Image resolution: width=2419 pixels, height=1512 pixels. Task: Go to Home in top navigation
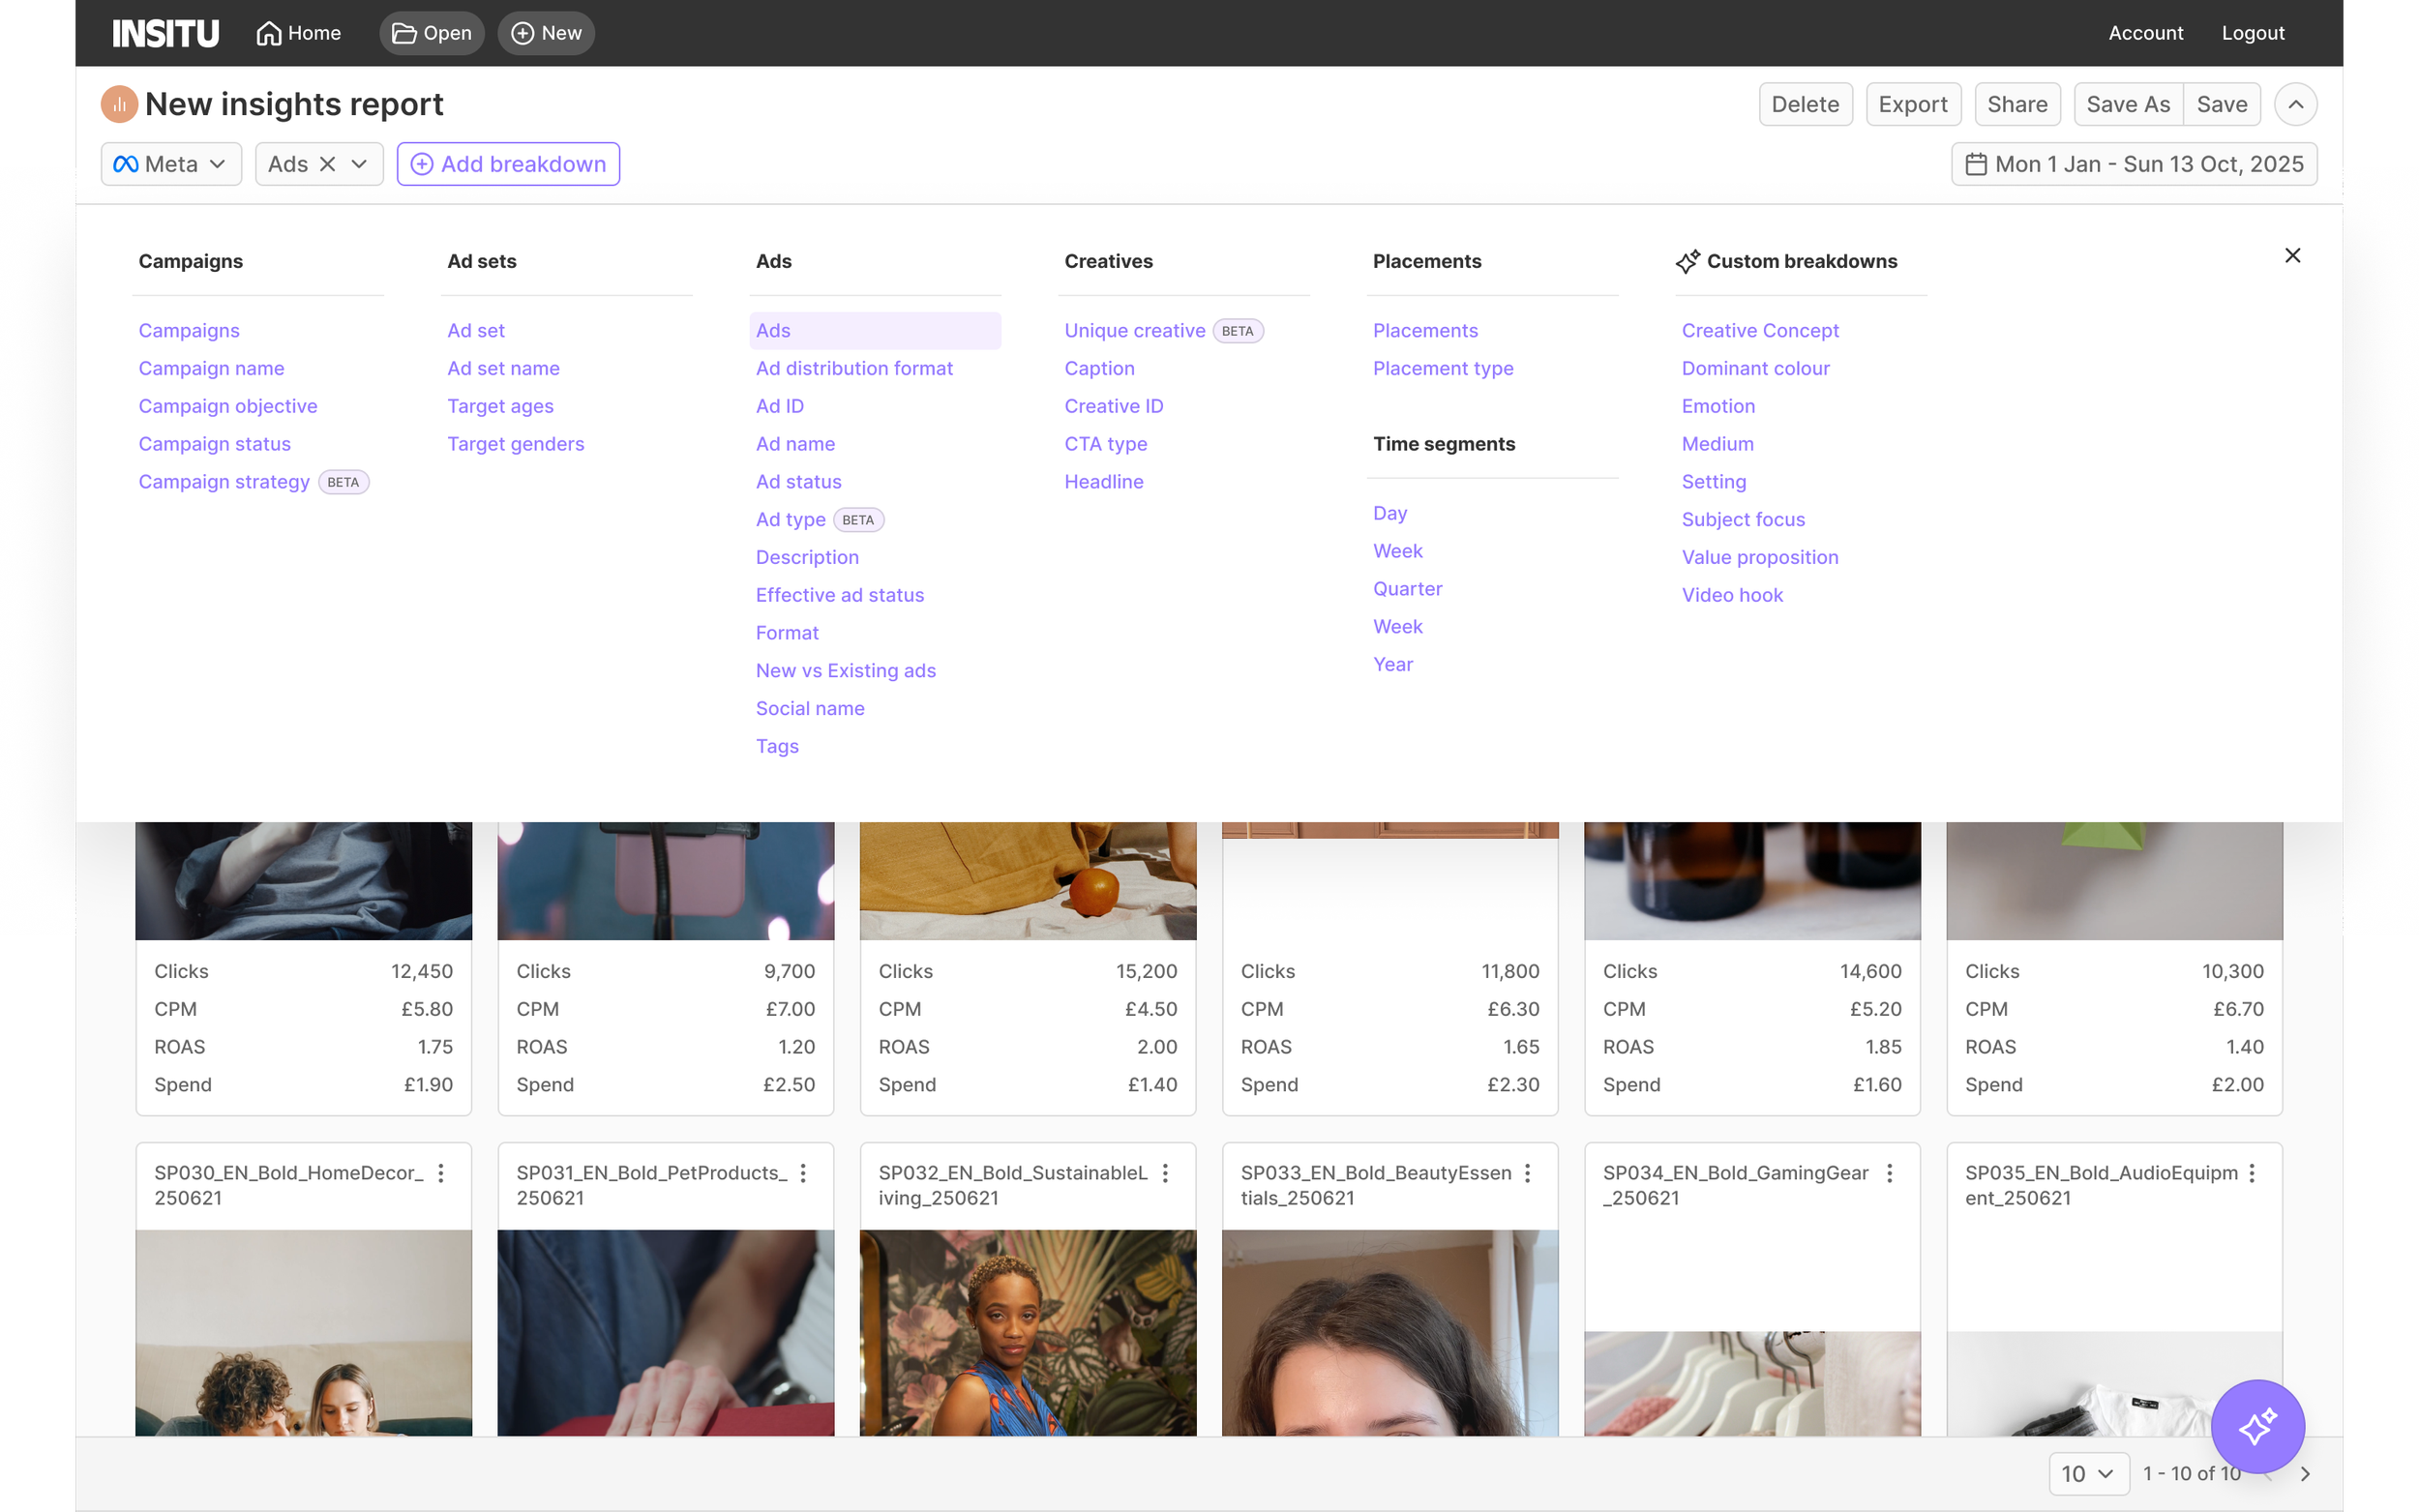[298, 33]
